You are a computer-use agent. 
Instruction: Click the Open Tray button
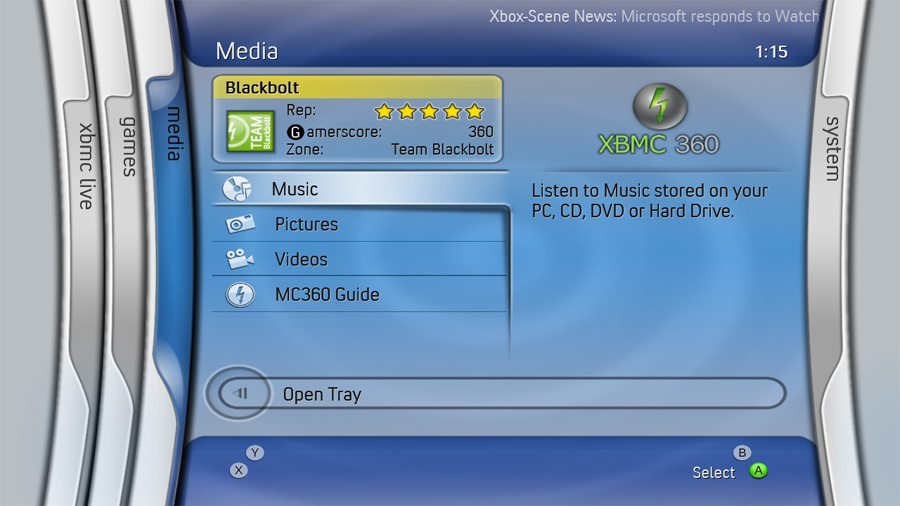coord(497,394)
